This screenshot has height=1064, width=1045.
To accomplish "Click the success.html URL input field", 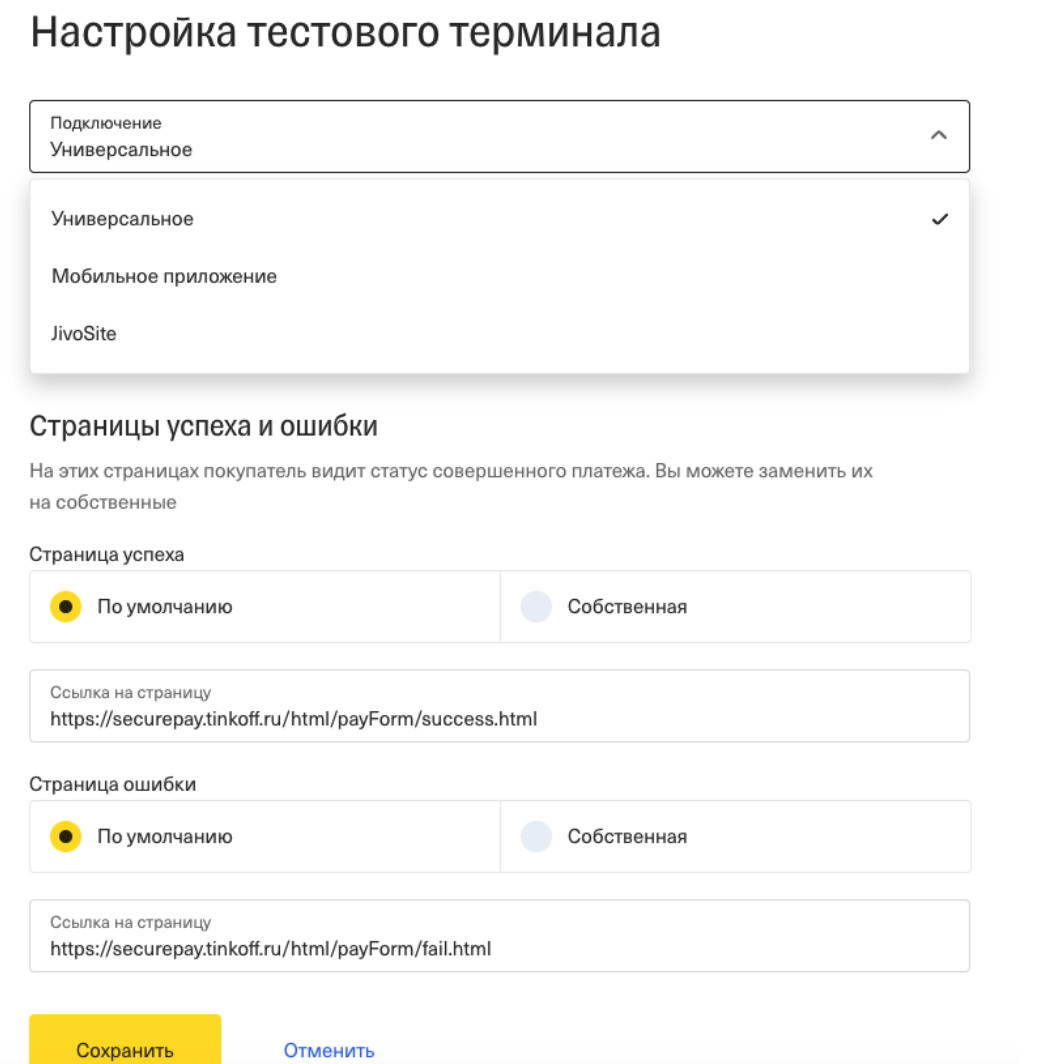I will [498, 718].
